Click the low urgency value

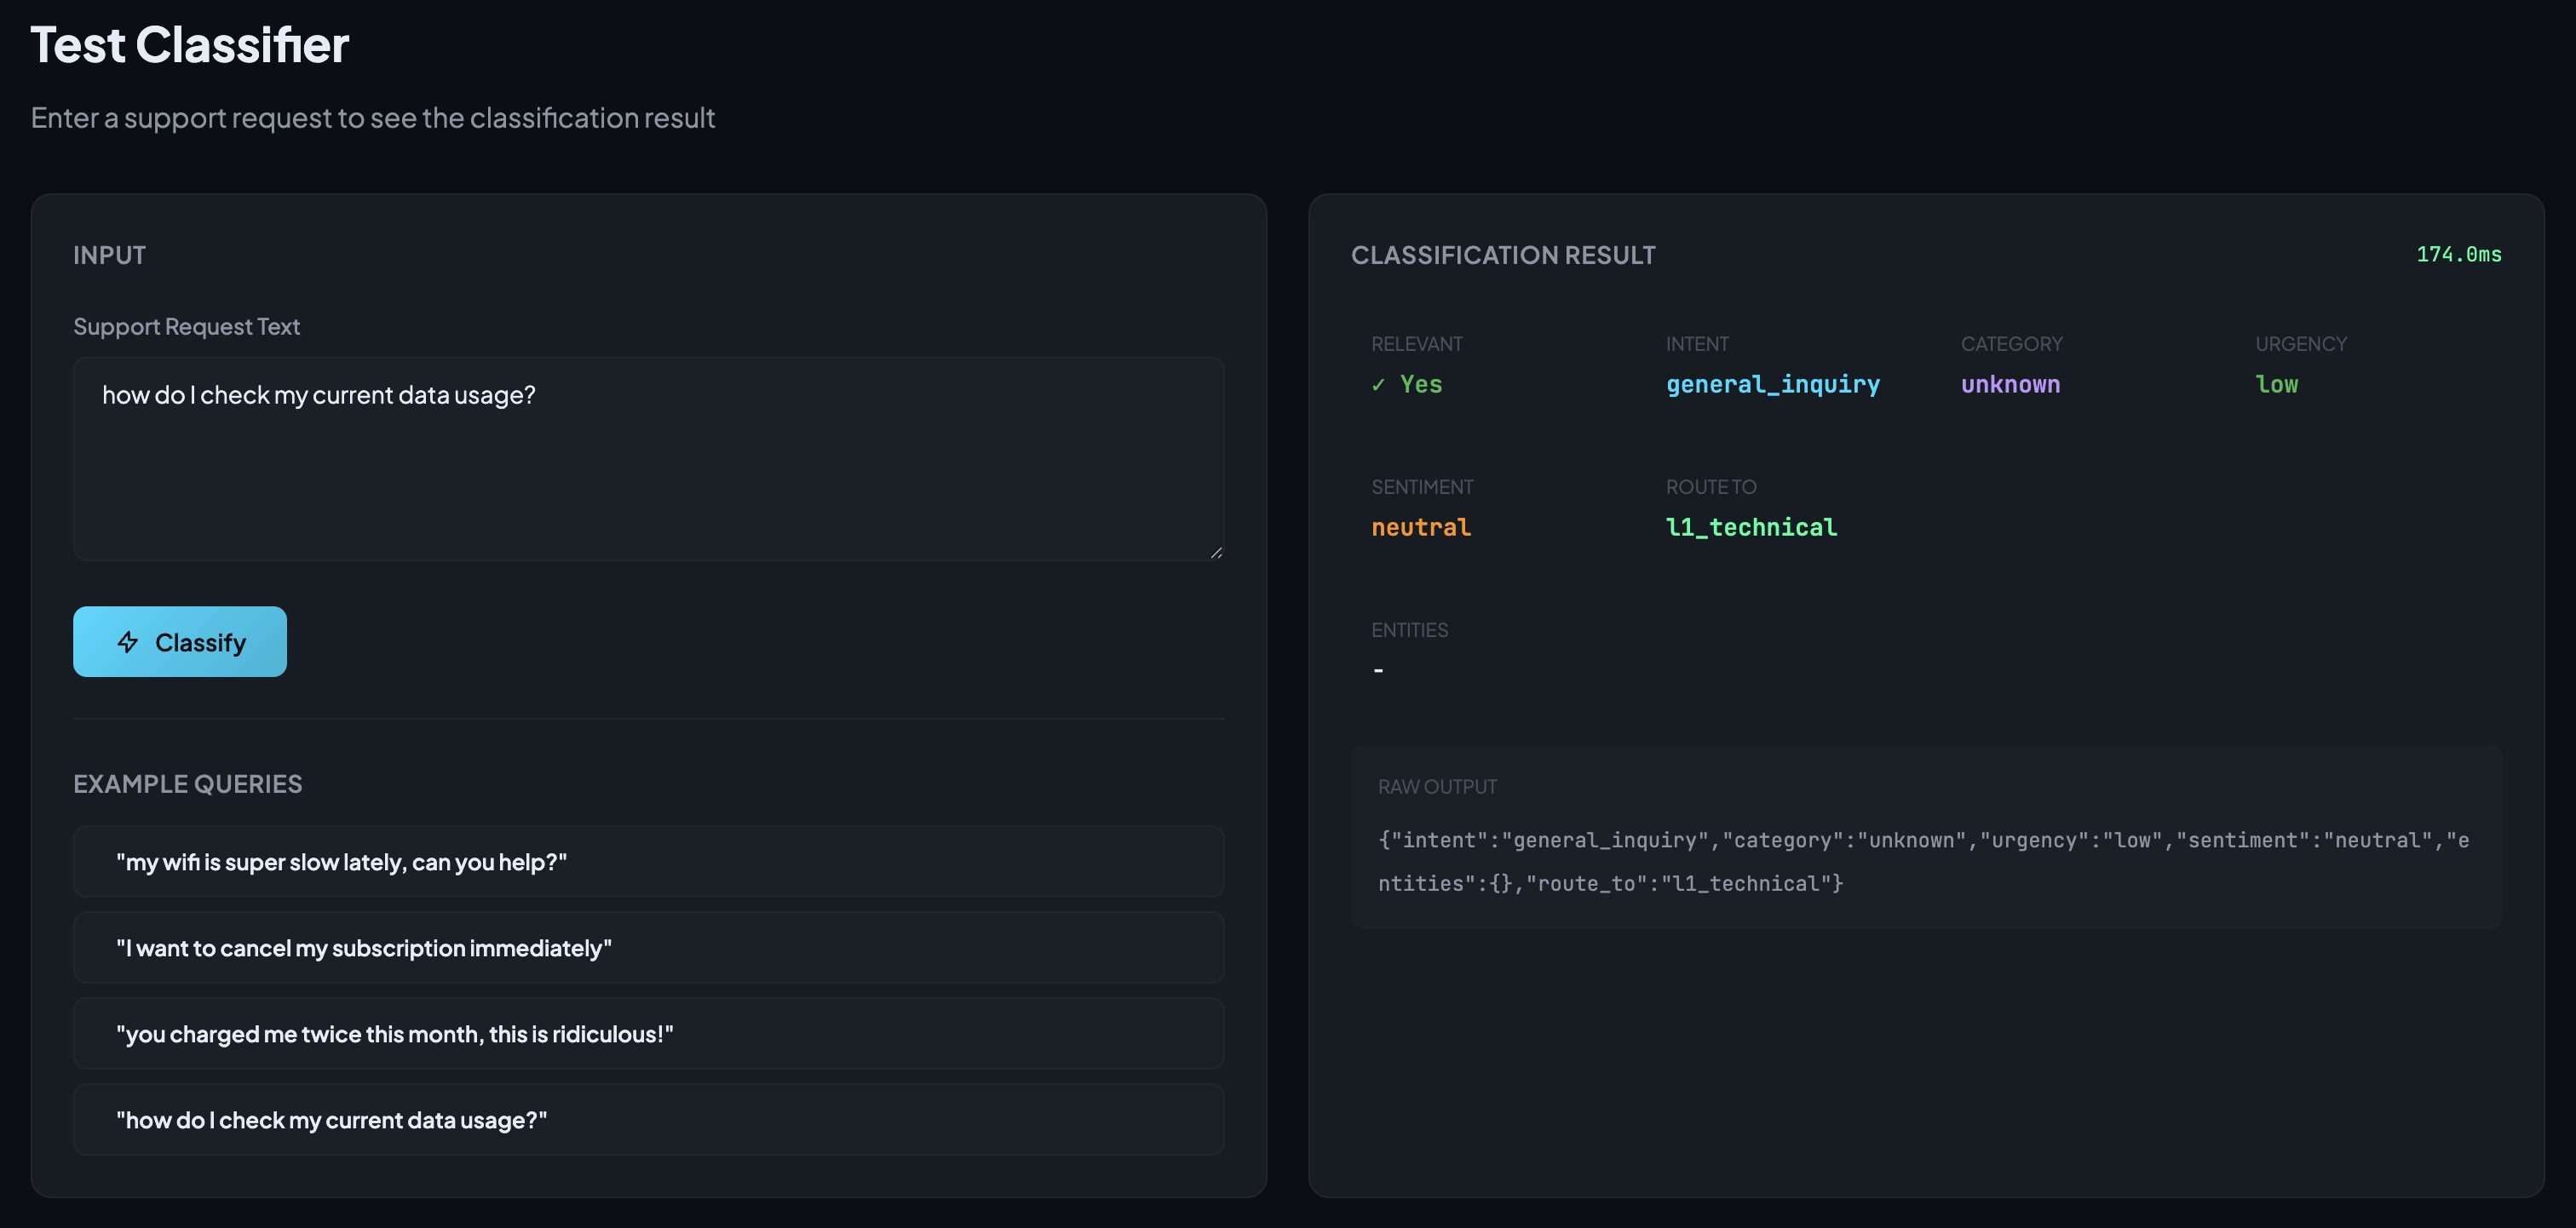coord(2276,385)
